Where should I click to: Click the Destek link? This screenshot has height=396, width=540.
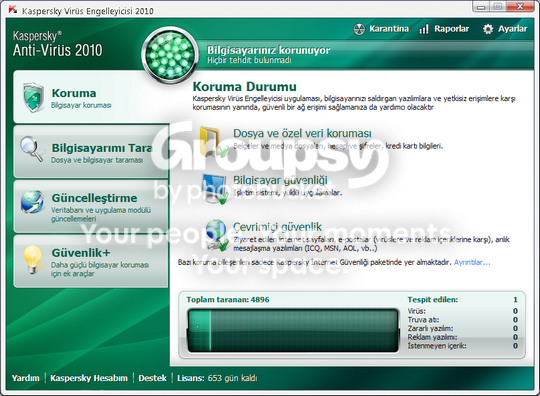point(152,378)
